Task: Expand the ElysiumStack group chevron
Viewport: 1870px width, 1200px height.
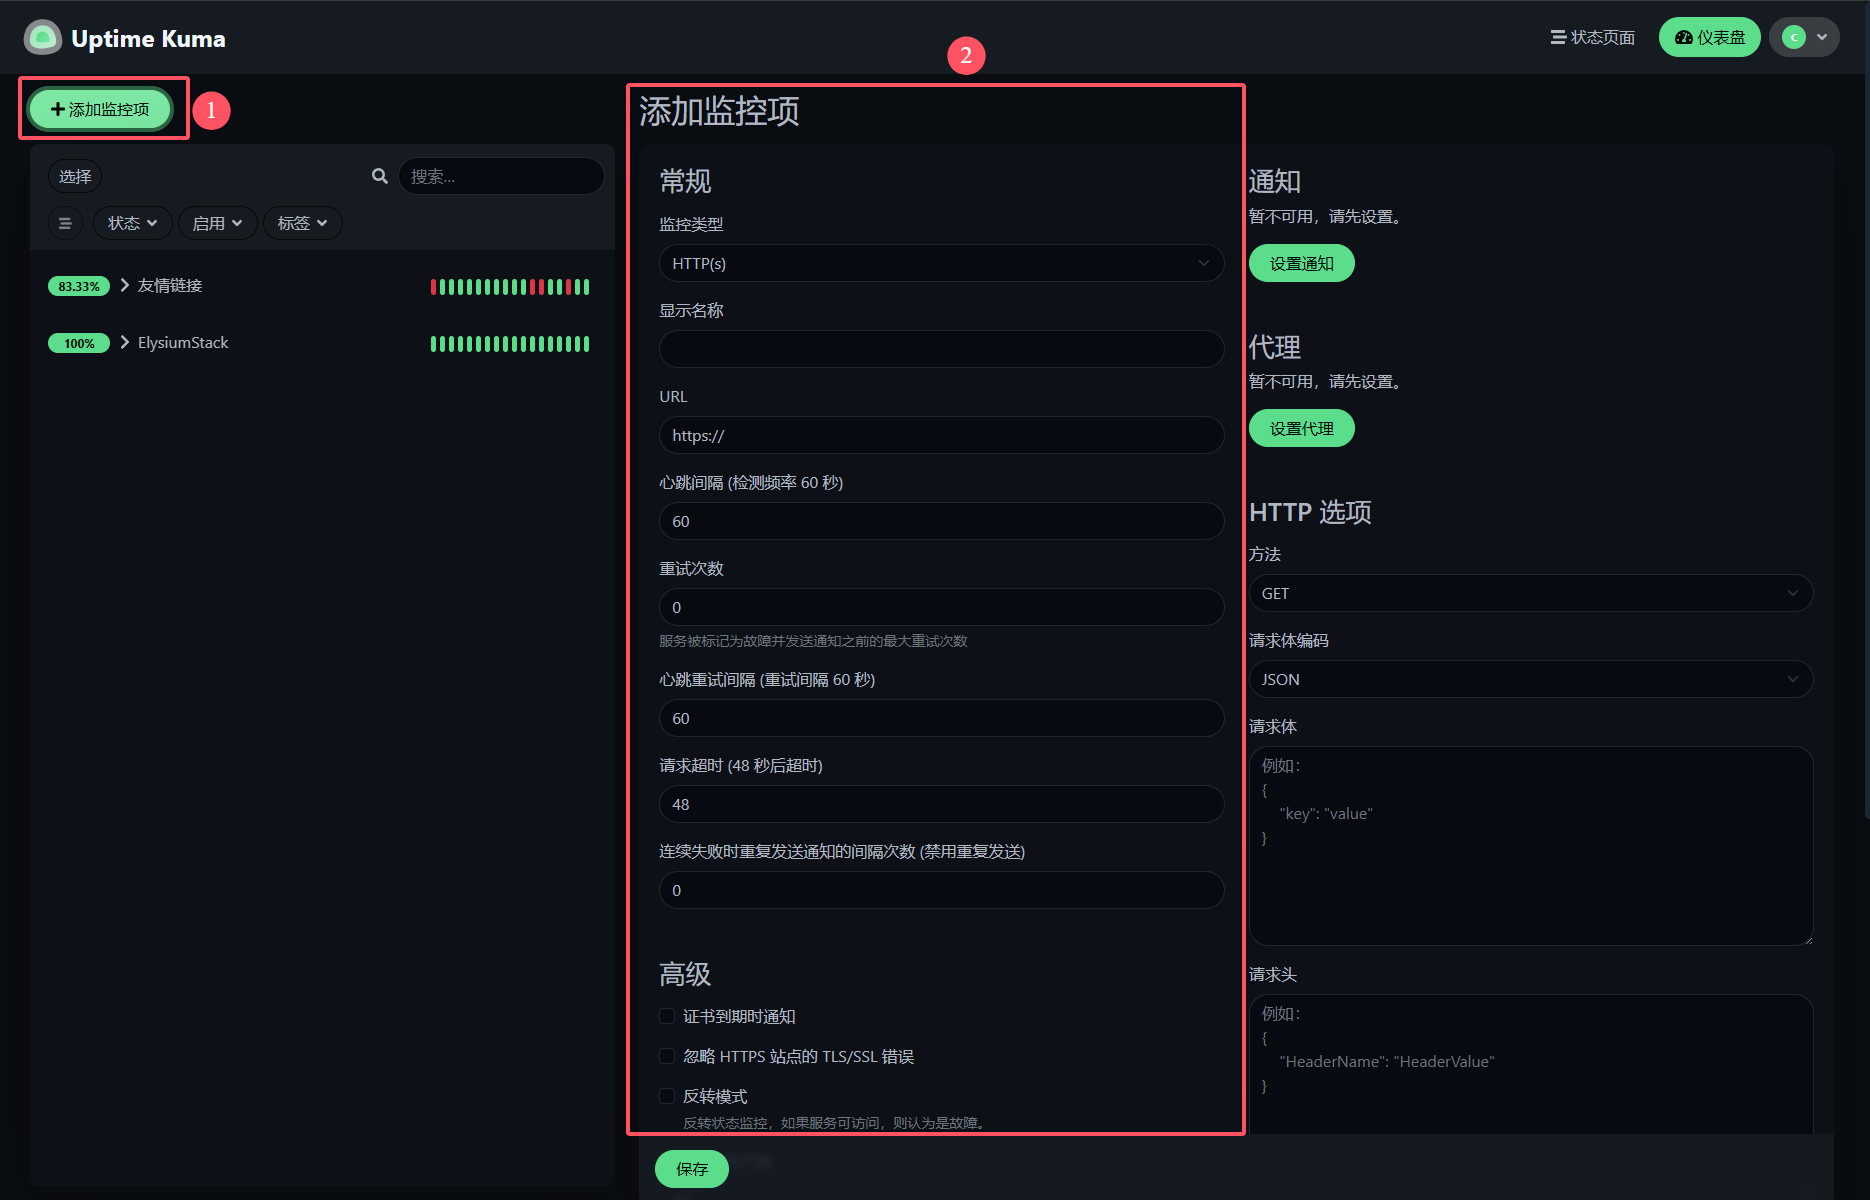Action: 125,342
